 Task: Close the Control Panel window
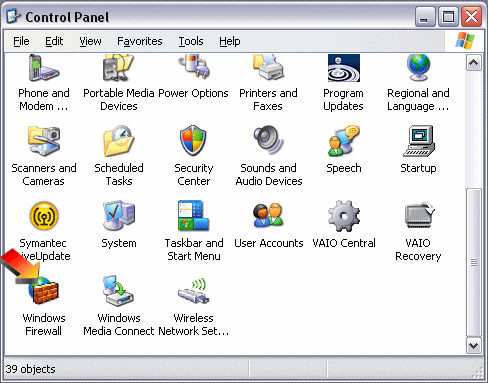pyautogui.click(x=472, y=16)
